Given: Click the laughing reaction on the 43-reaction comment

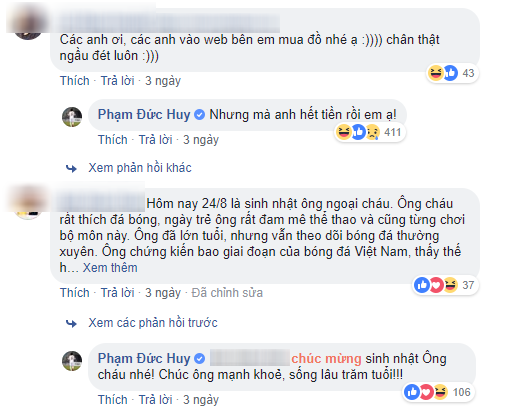Looking at the screenshot, I should [x=435, y=73].
